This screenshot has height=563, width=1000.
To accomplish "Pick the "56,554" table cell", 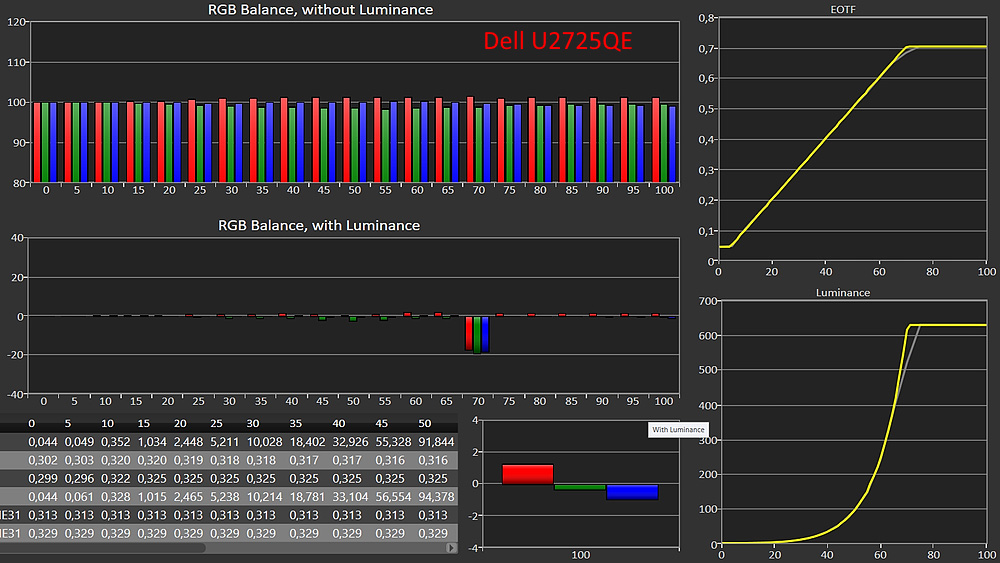I will click(393, 497).
